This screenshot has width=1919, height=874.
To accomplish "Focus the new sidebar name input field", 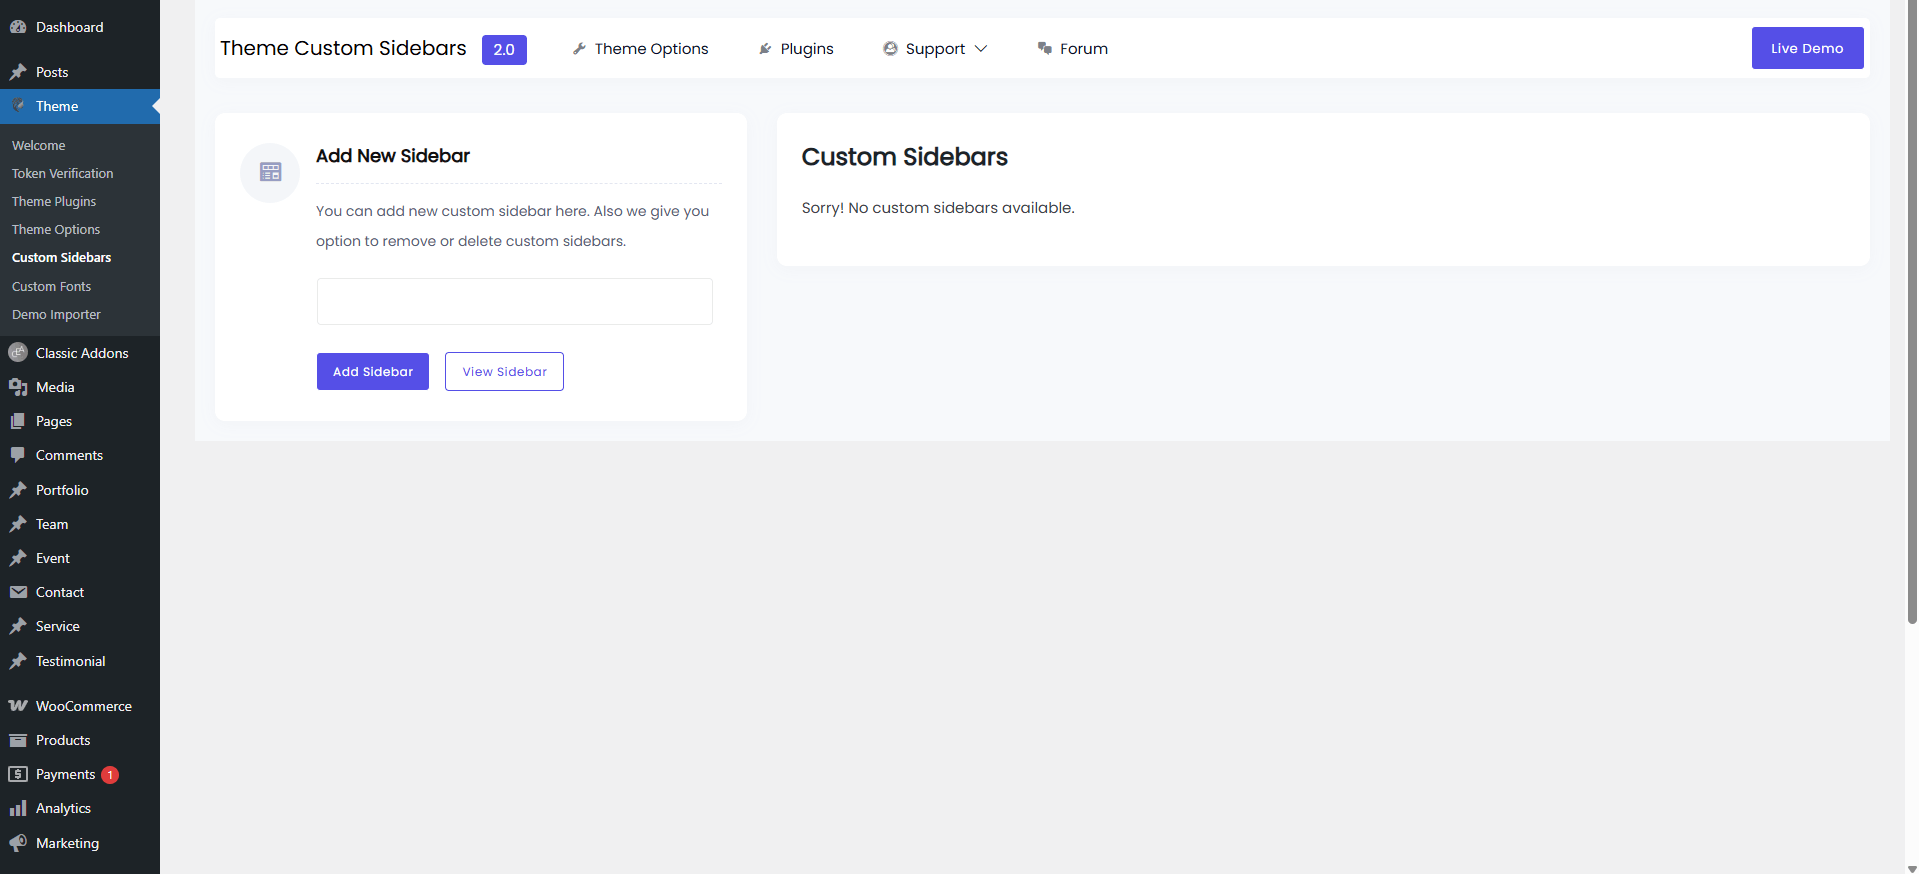I will click(x=514, y=301).
